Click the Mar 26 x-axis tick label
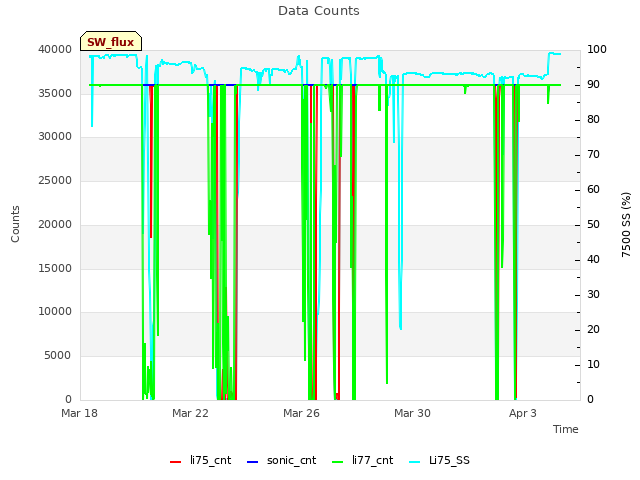This screenshot has height=480, width=640. tap(301, 413)
